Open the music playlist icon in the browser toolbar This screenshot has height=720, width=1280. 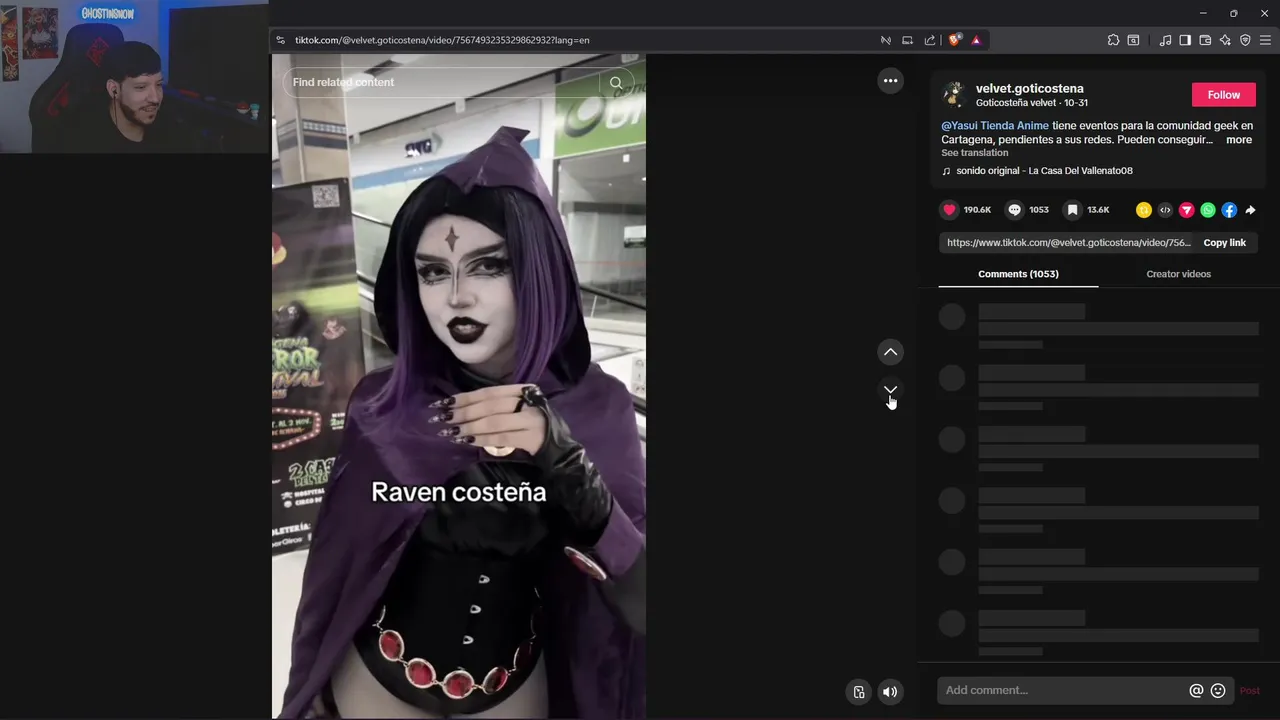(1165, 40)
